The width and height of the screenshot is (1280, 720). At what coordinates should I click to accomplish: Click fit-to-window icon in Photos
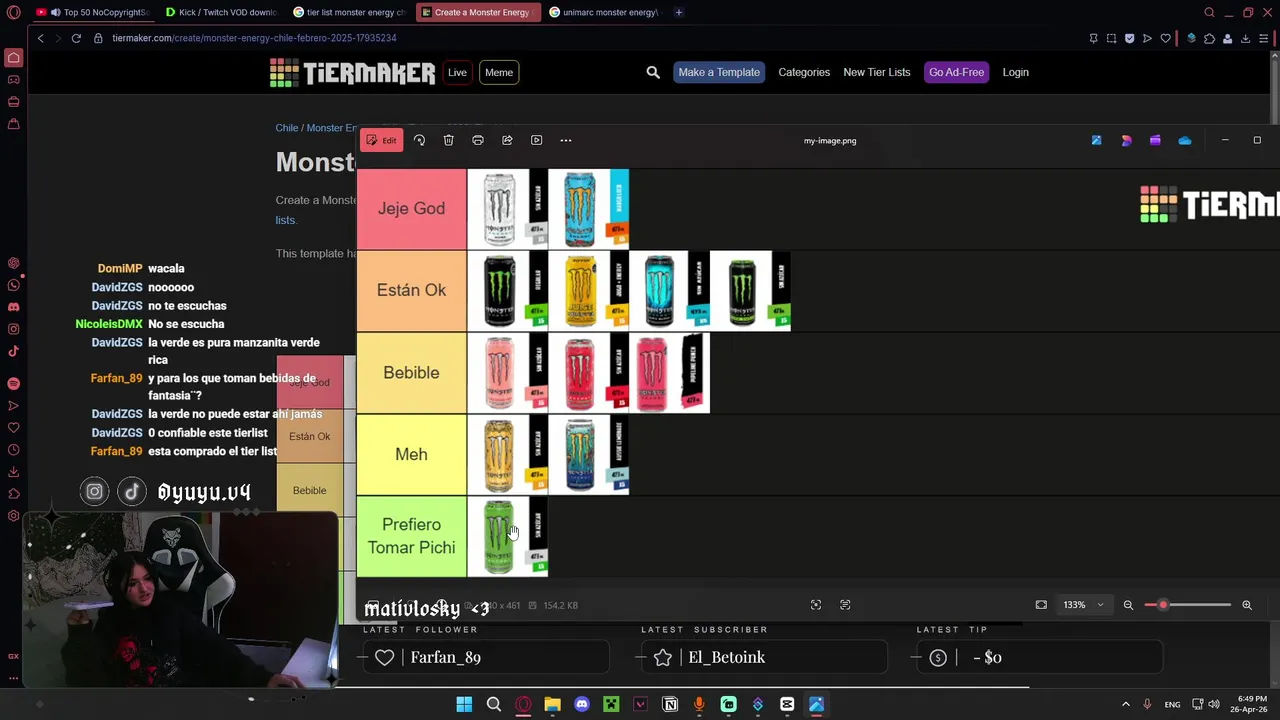[x=1041, y=605]
